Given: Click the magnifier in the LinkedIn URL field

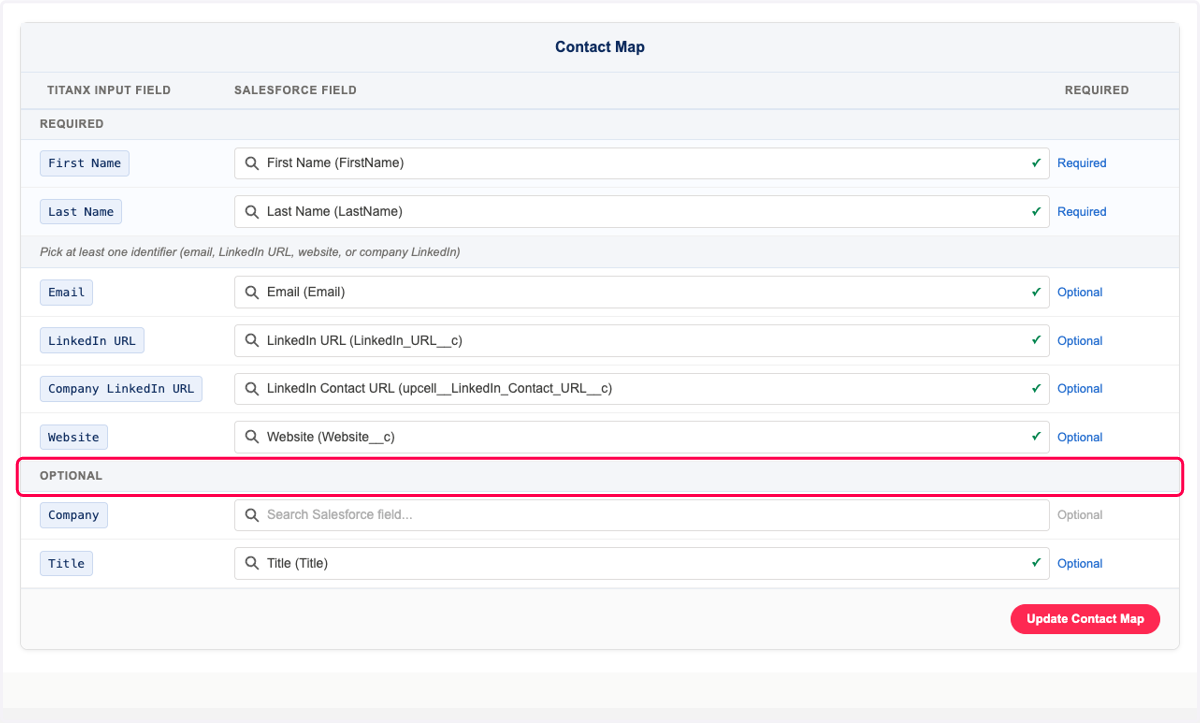Looking at the screenshot, I should click(x=252, y=341).
